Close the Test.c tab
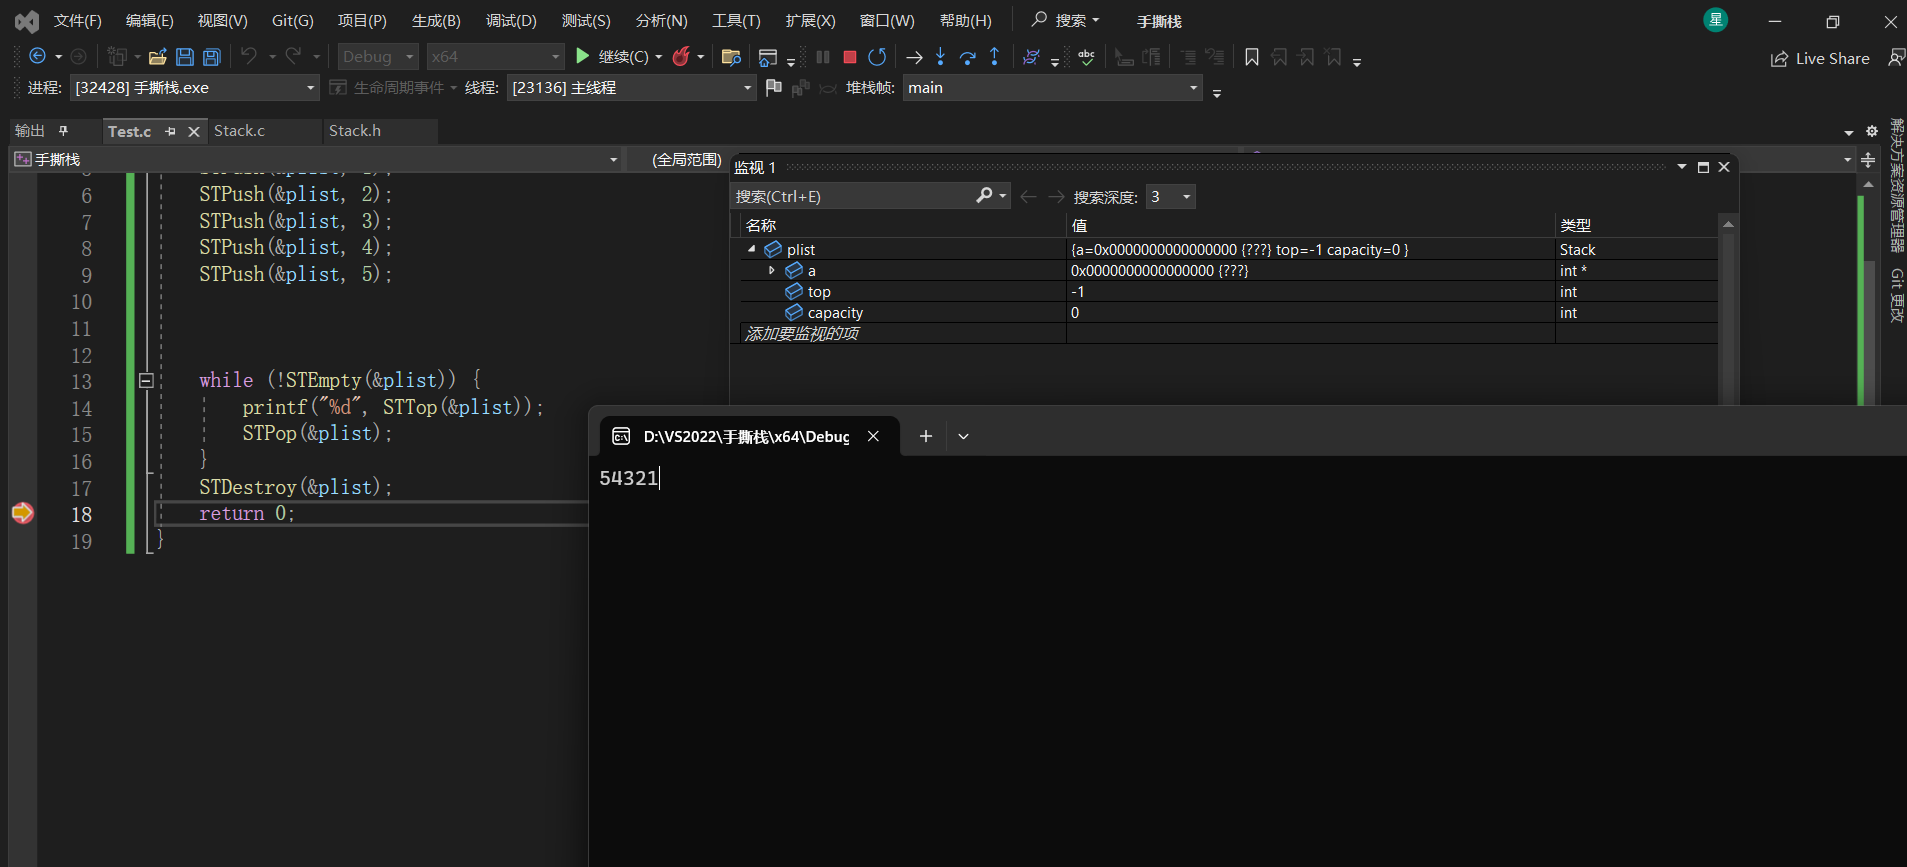1907x867 pixels. [194, 131]
